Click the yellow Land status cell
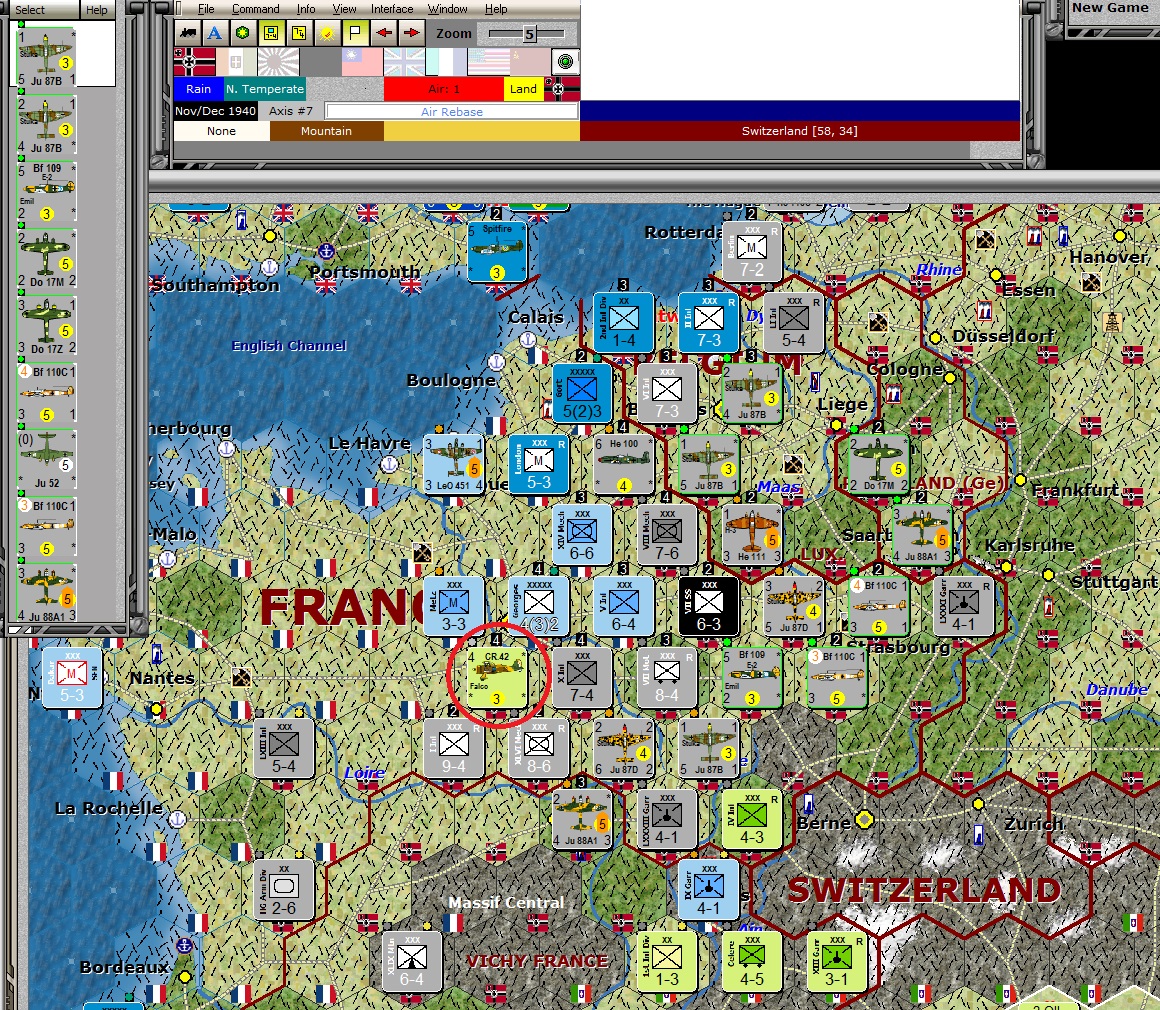 523,89
